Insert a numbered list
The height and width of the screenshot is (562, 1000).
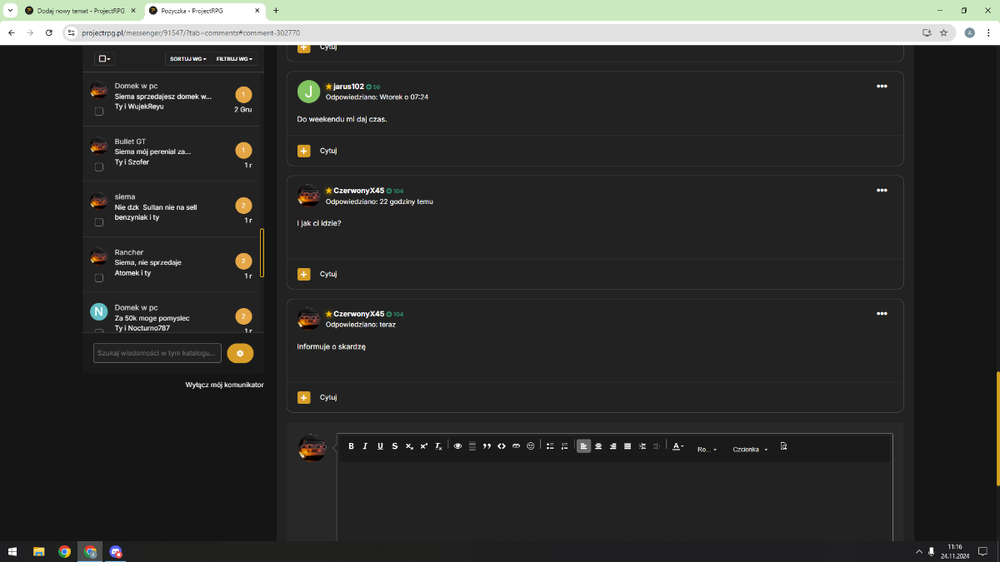pos(564,447)
